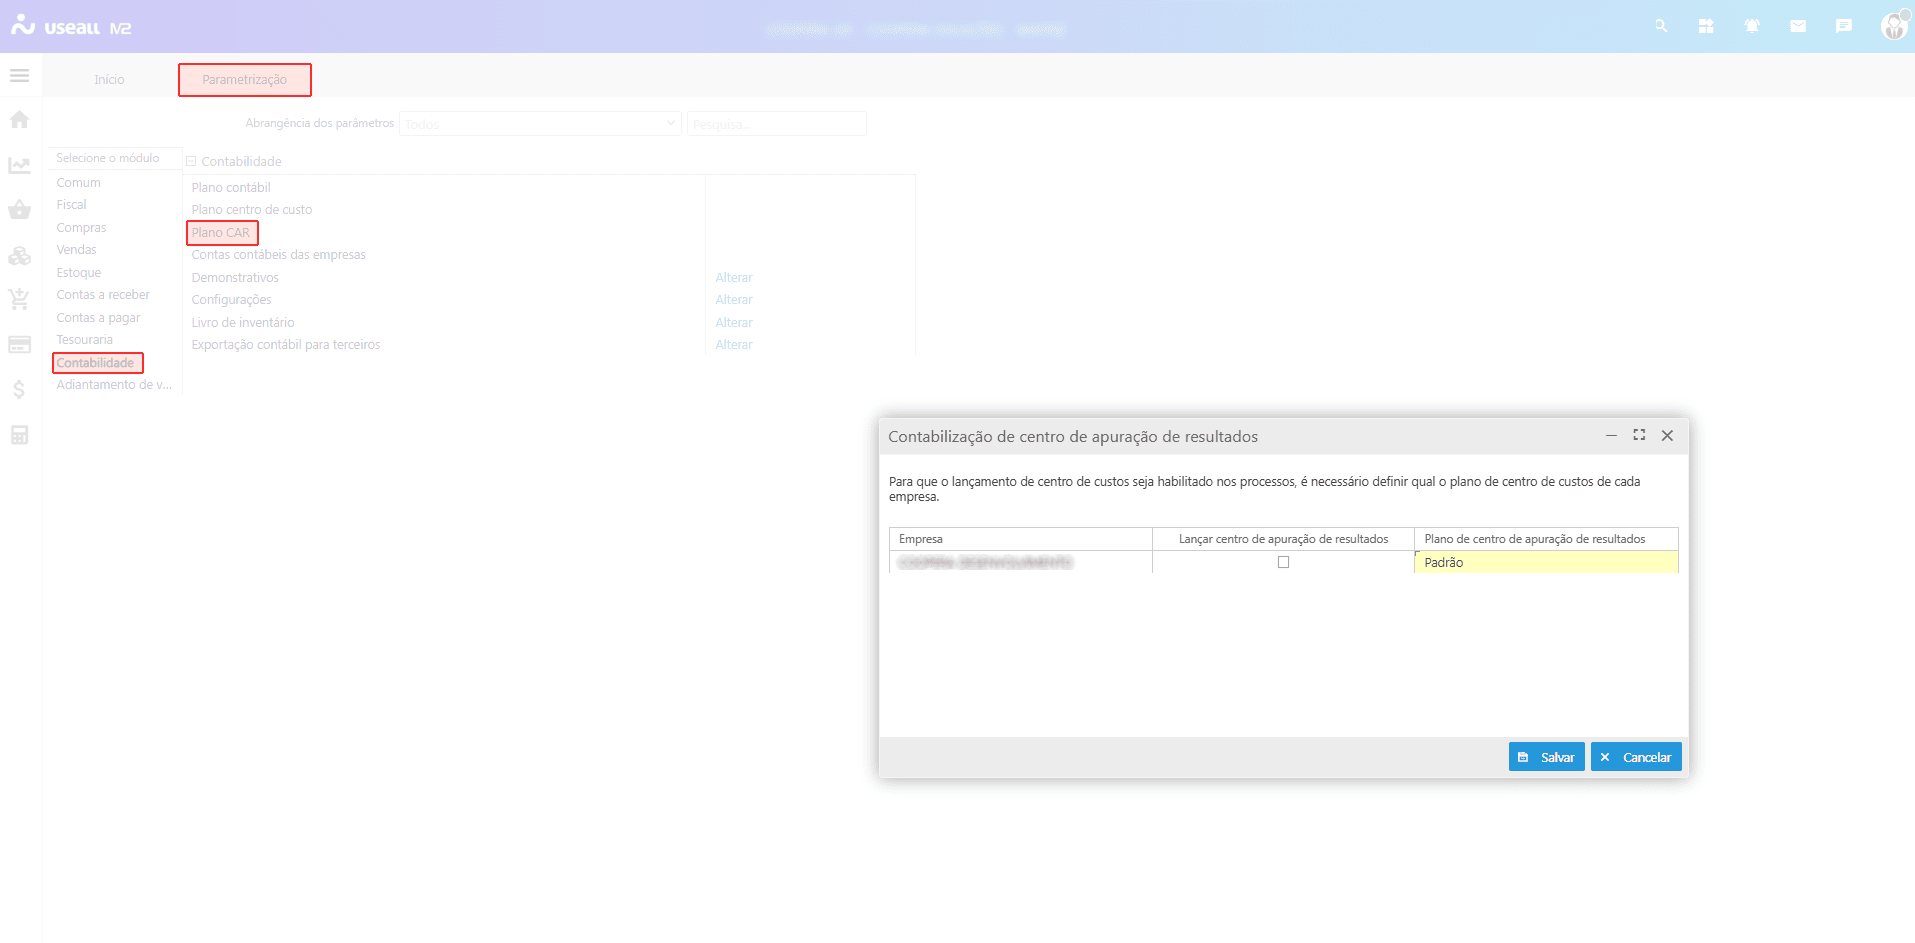The height and width of the screenshot is (943, 1915).
Task: Click the Salvar button
Action: 1546,757
